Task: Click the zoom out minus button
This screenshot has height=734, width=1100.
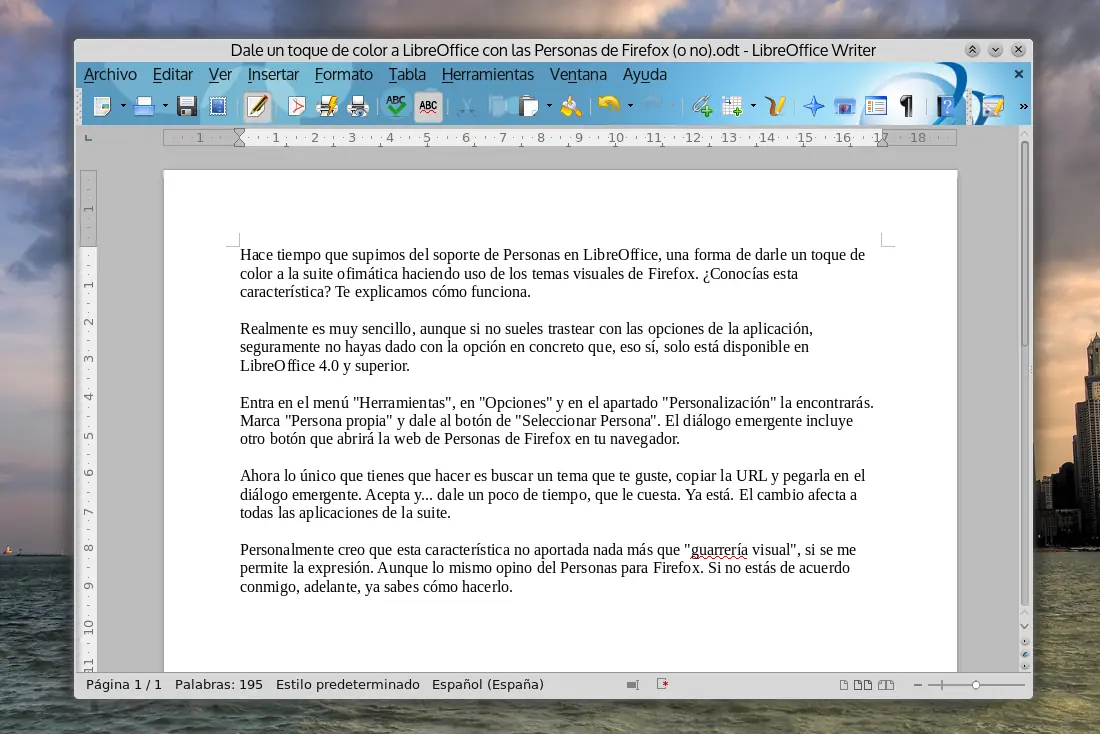Action: pos(918,685)
